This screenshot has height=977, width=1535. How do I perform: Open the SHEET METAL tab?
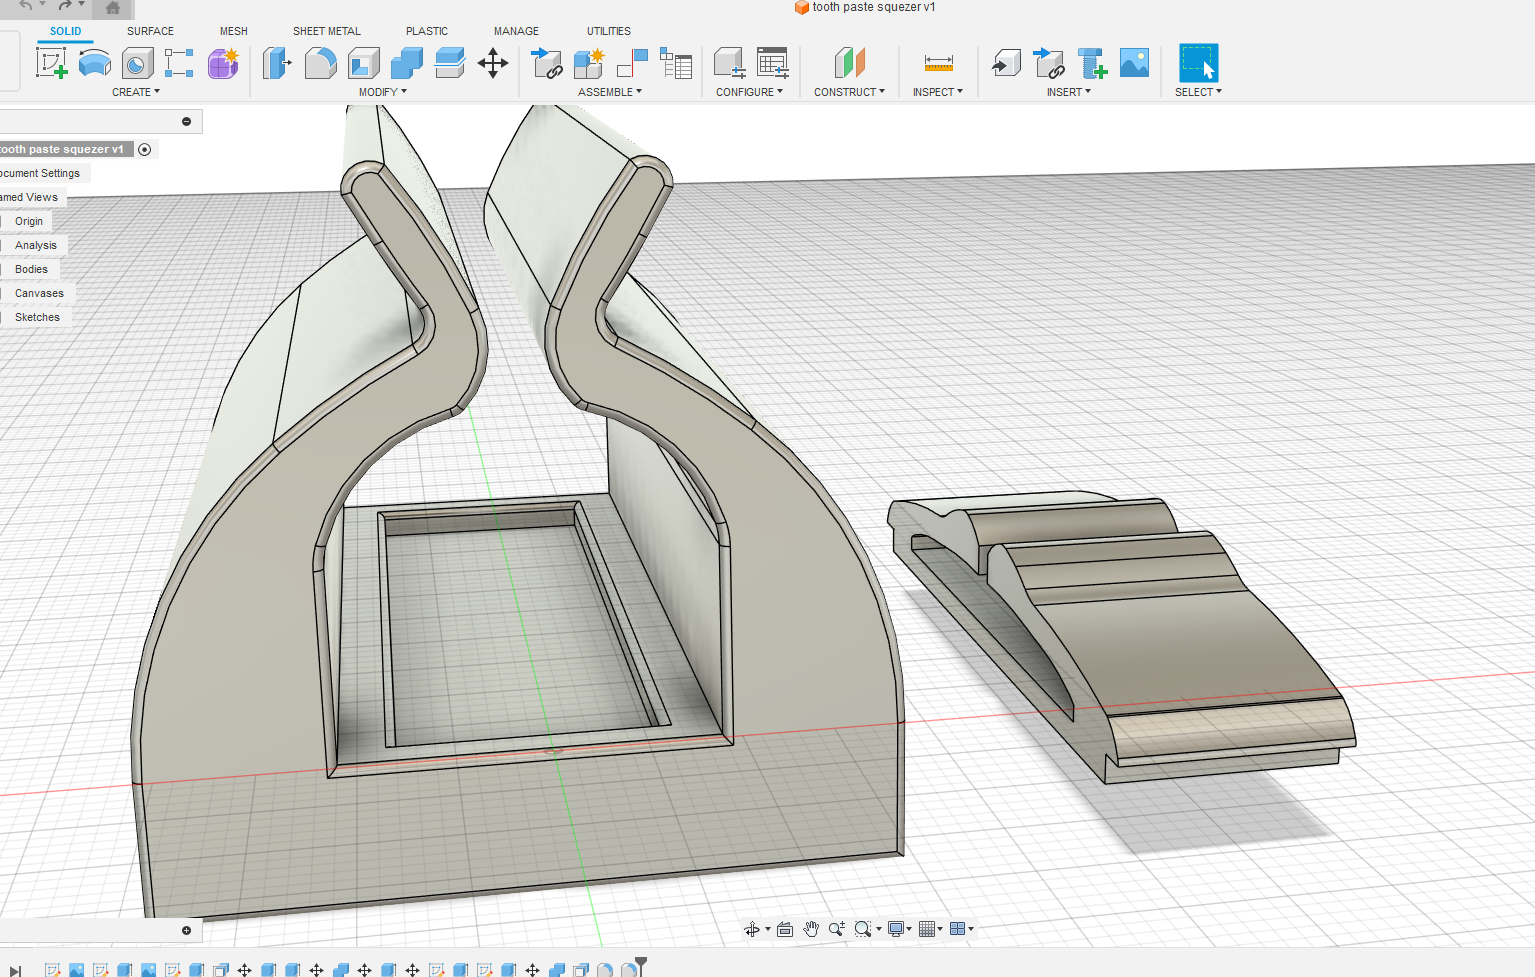point(327,31)
